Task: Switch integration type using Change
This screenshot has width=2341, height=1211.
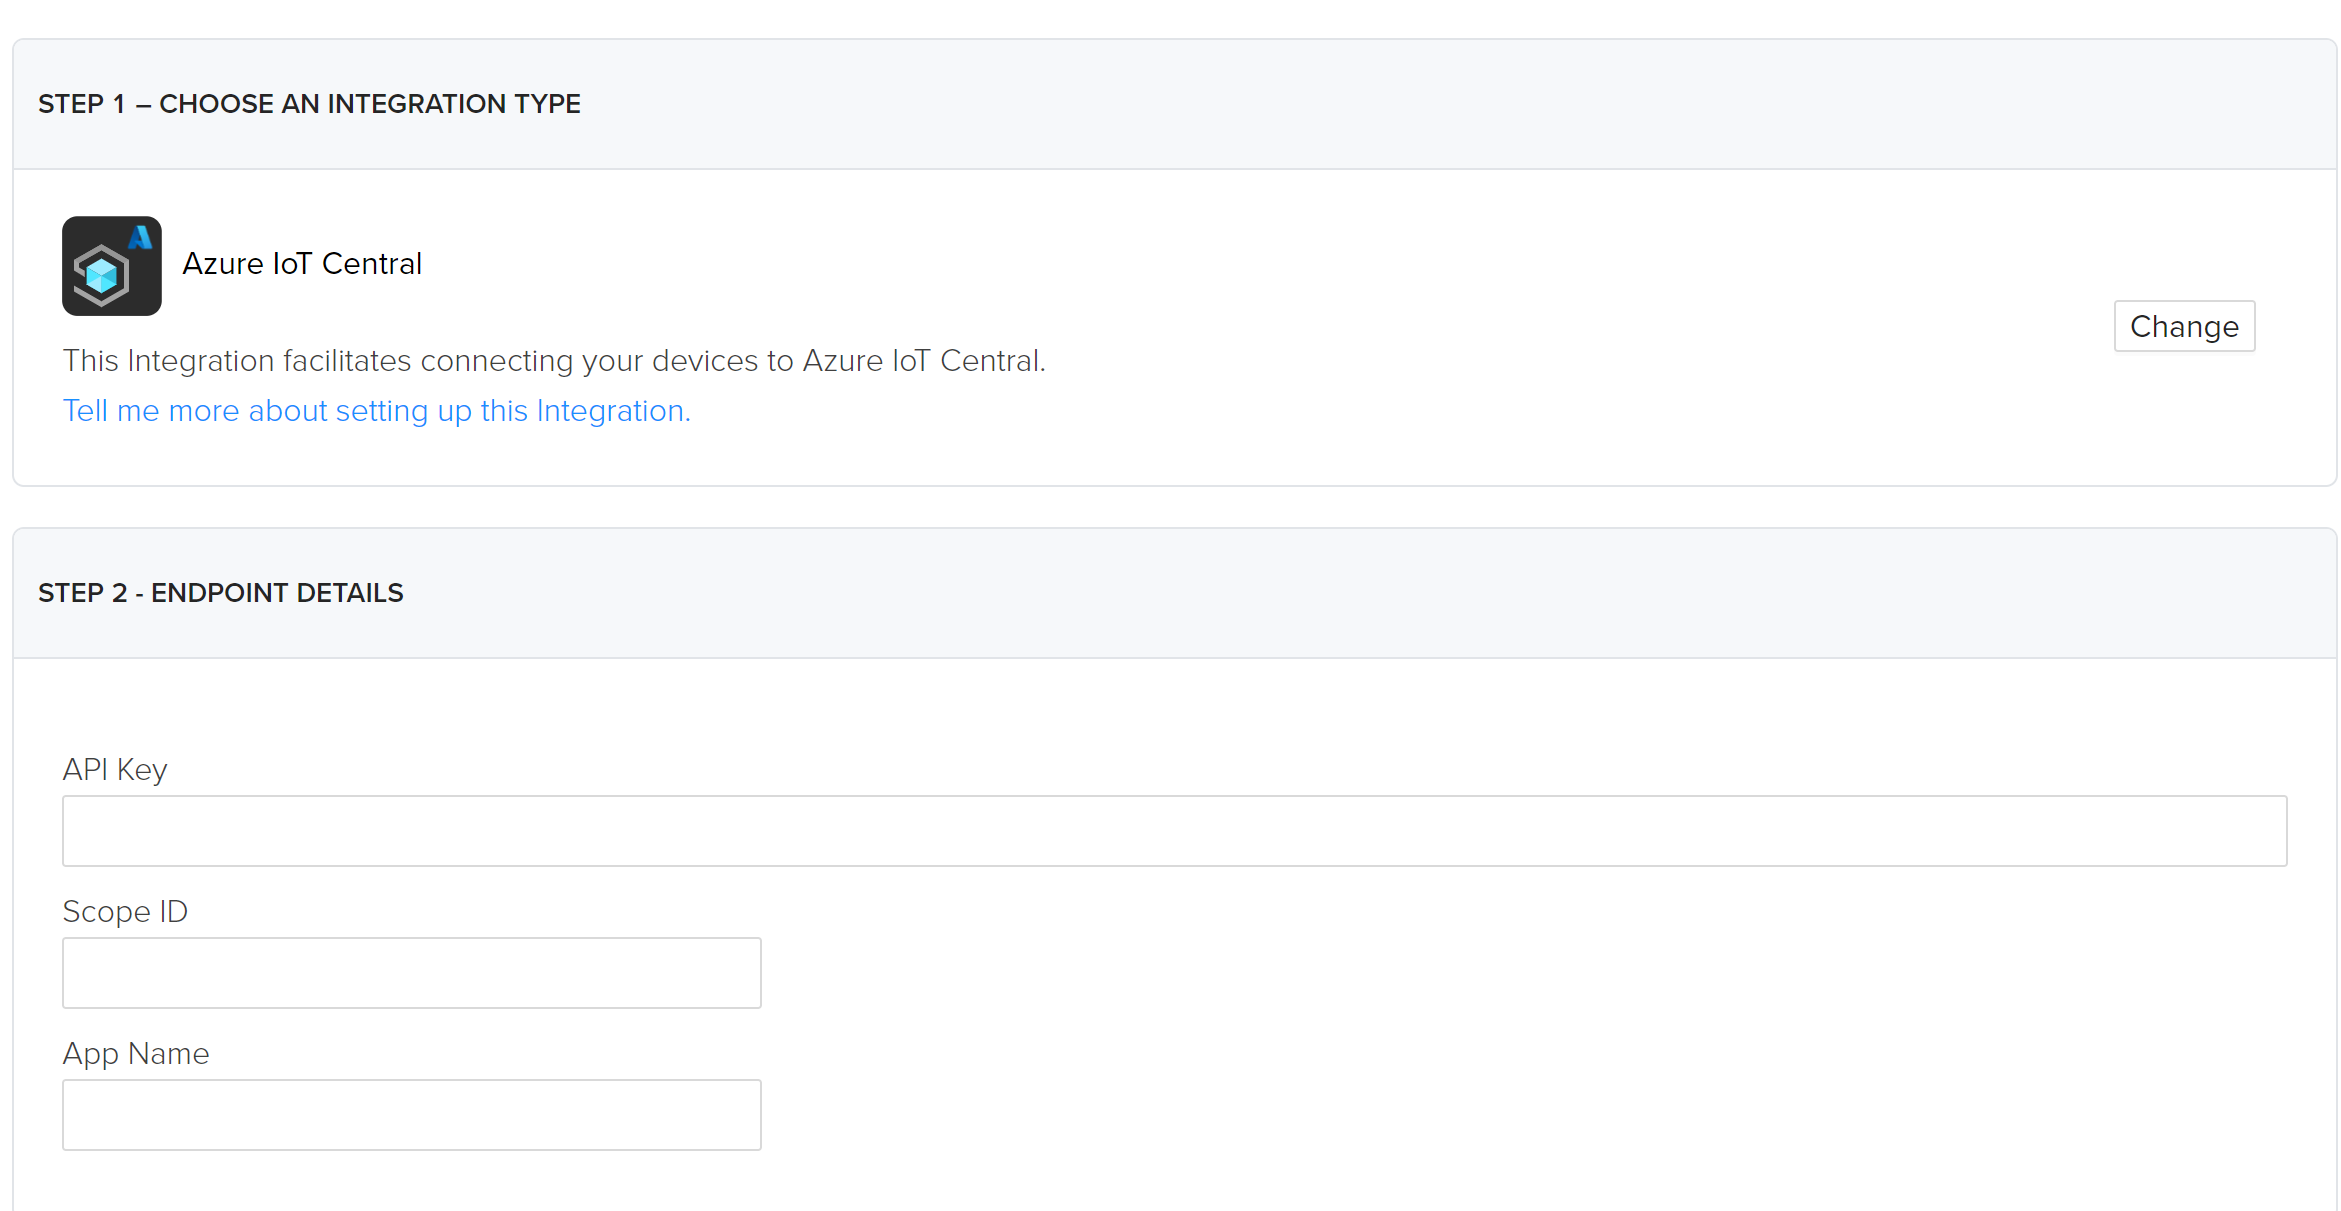Action: pyautogui.click(x=2183, y=325)
